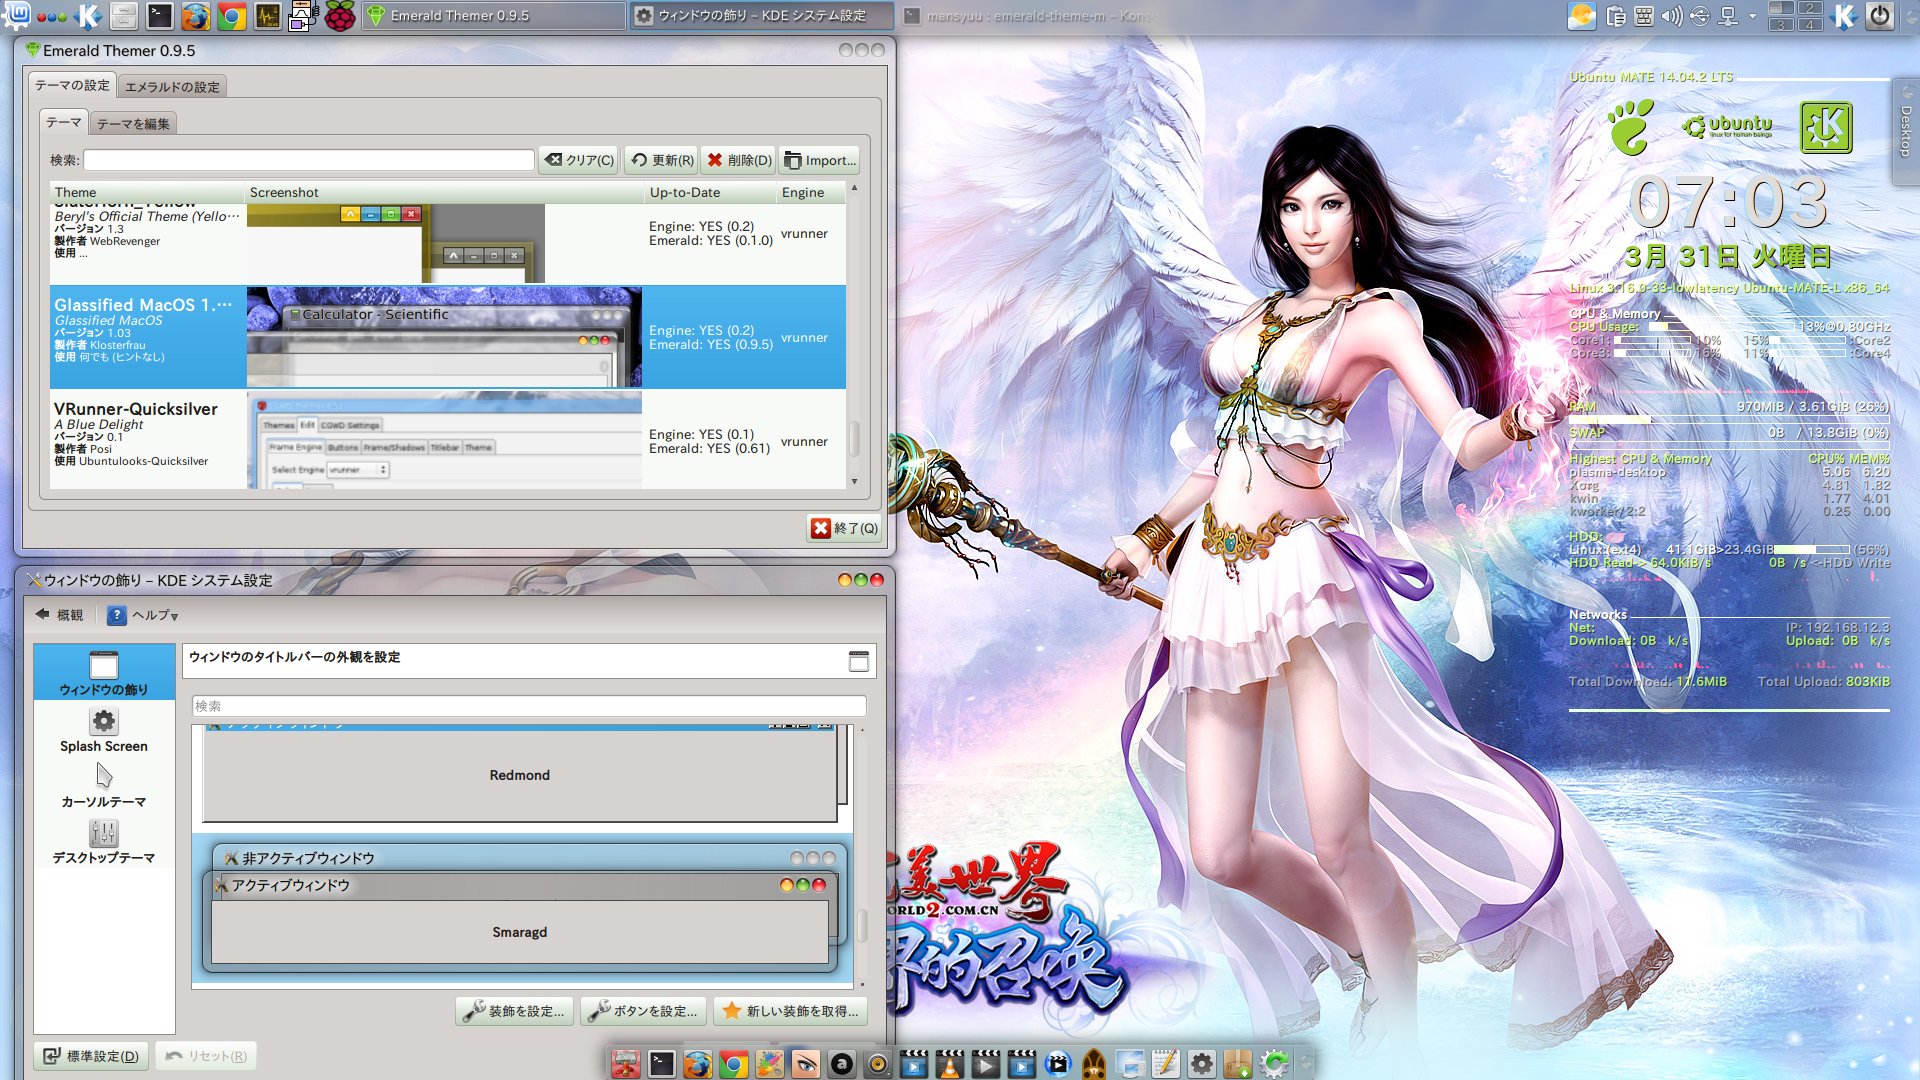Click the raspberry icon in top panel
The width and height of the screenshot is (1920, 1080).
pyautogui.click(x=339, y=16)
